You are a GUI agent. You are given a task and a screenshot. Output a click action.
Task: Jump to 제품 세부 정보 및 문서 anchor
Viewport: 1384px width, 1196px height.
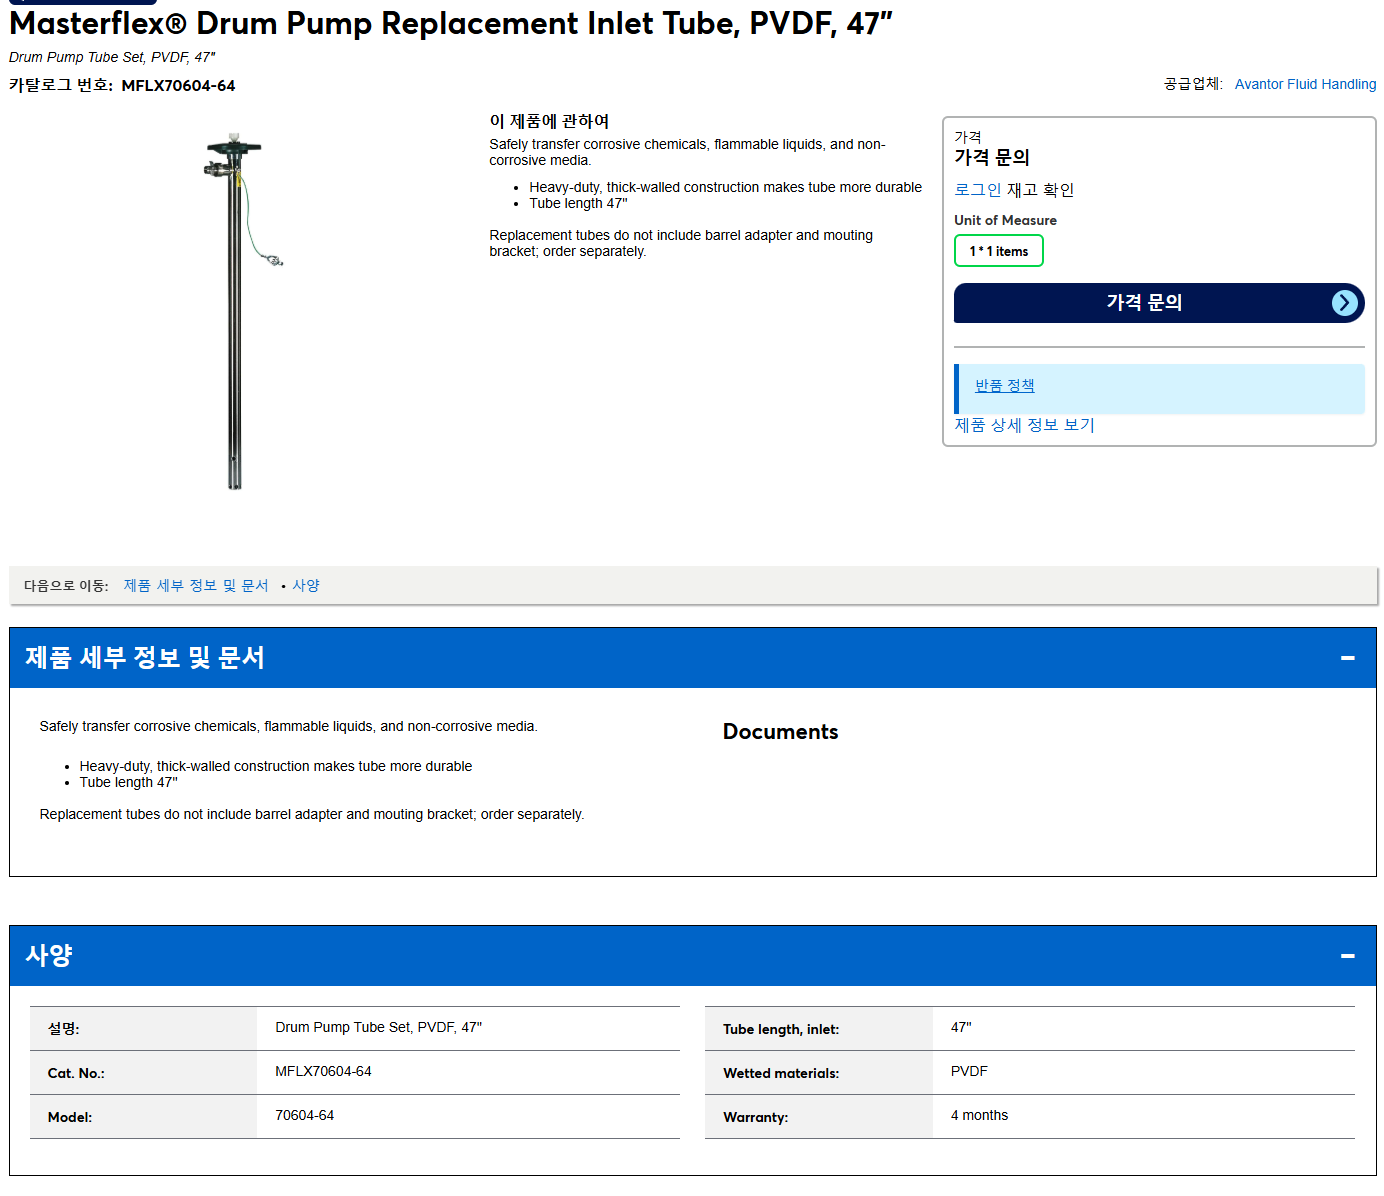click(196, 585)
